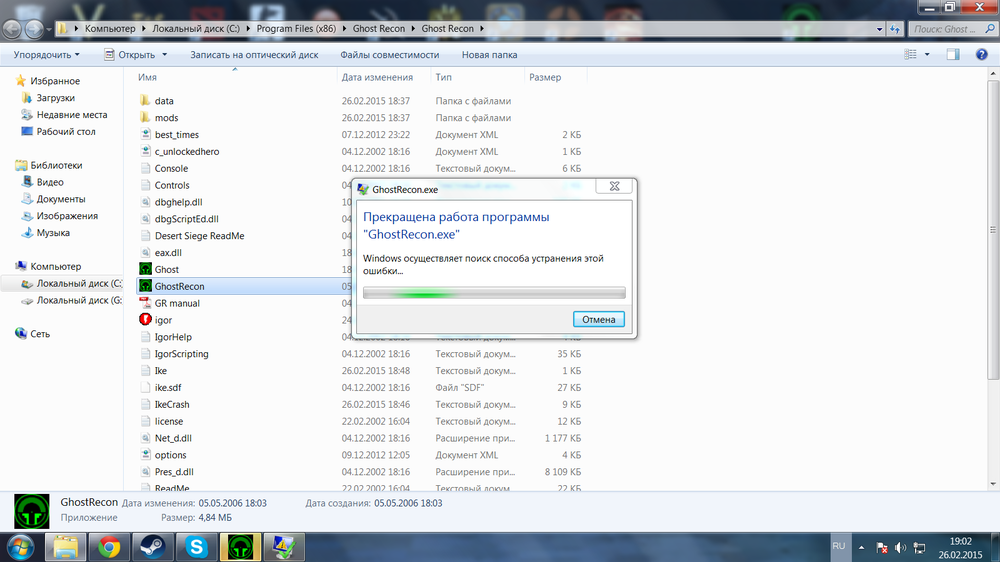Click Файлы совместимости in toolbar
Image resolution: width=1000 pixels, height=562 pixels.
click(389, 55)
